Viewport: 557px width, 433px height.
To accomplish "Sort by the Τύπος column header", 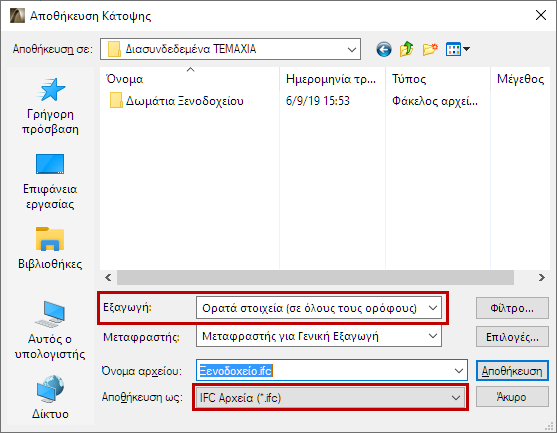I will pyautogui.click(x=438, y=79).
